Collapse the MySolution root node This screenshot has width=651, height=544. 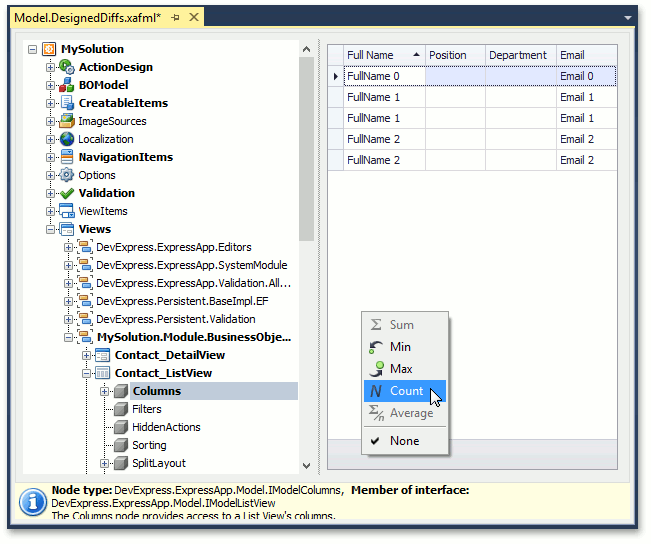click(x=32, y=49)
